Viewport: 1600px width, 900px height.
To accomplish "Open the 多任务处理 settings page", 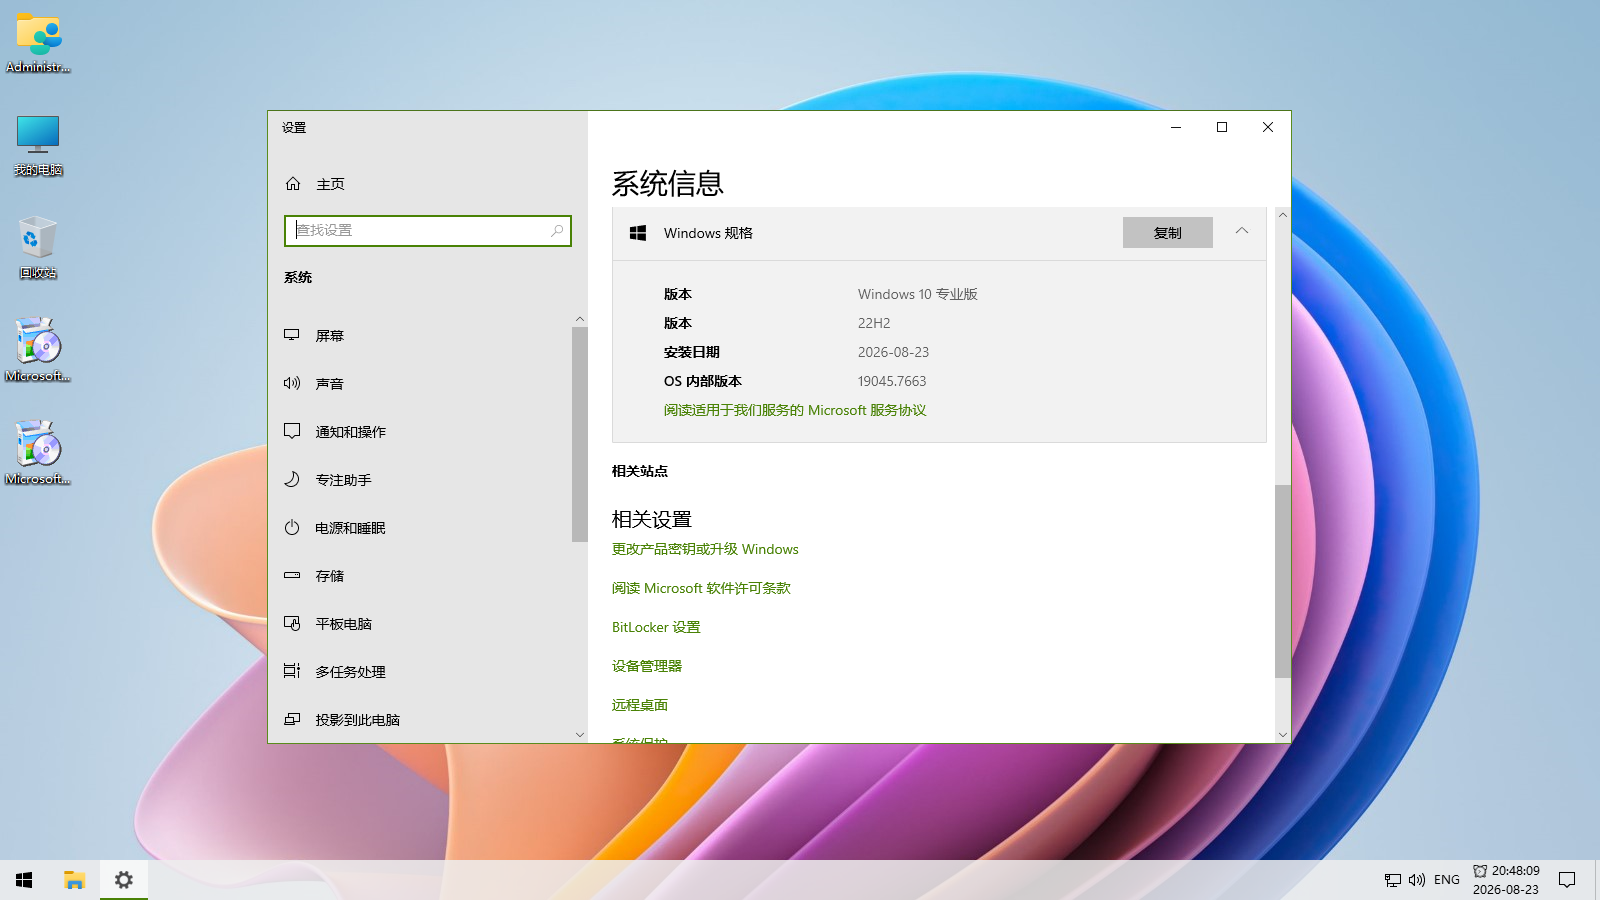I will (420, 671).
